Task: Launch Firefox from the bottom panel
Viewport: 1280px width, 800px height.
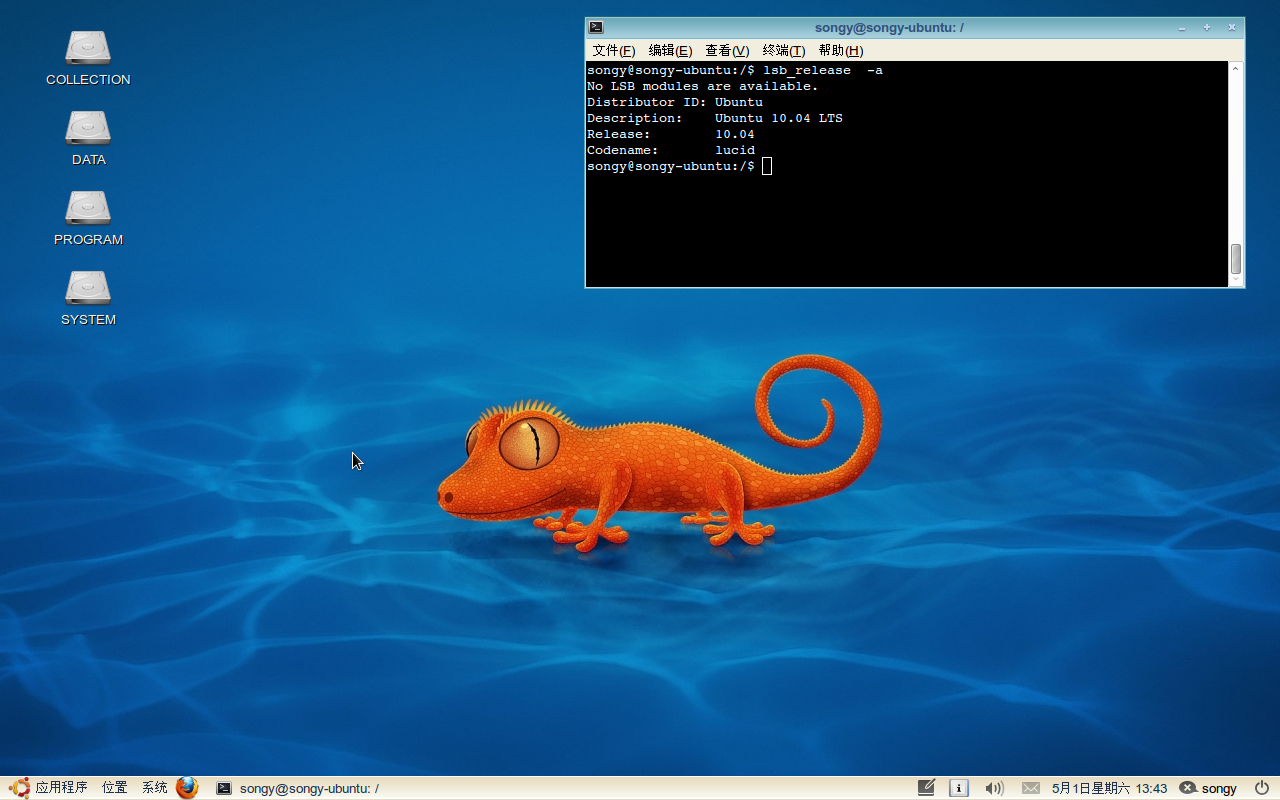Action: 187,788
